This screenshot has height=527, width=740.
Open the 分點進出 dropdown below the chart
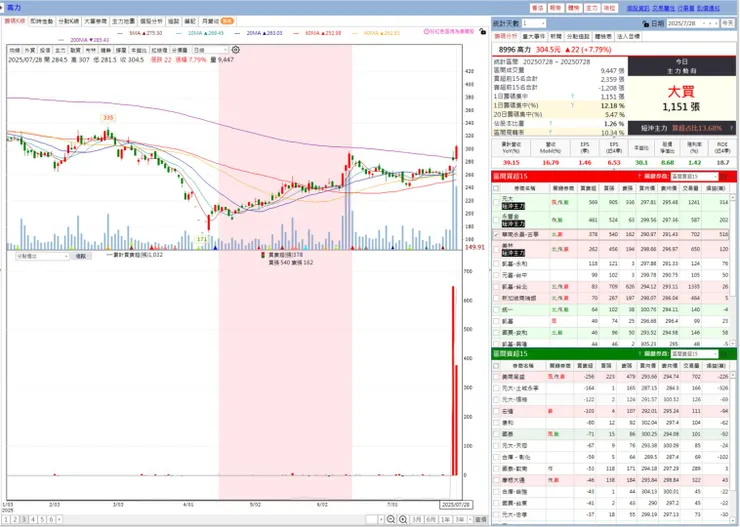tap(42, 256)
